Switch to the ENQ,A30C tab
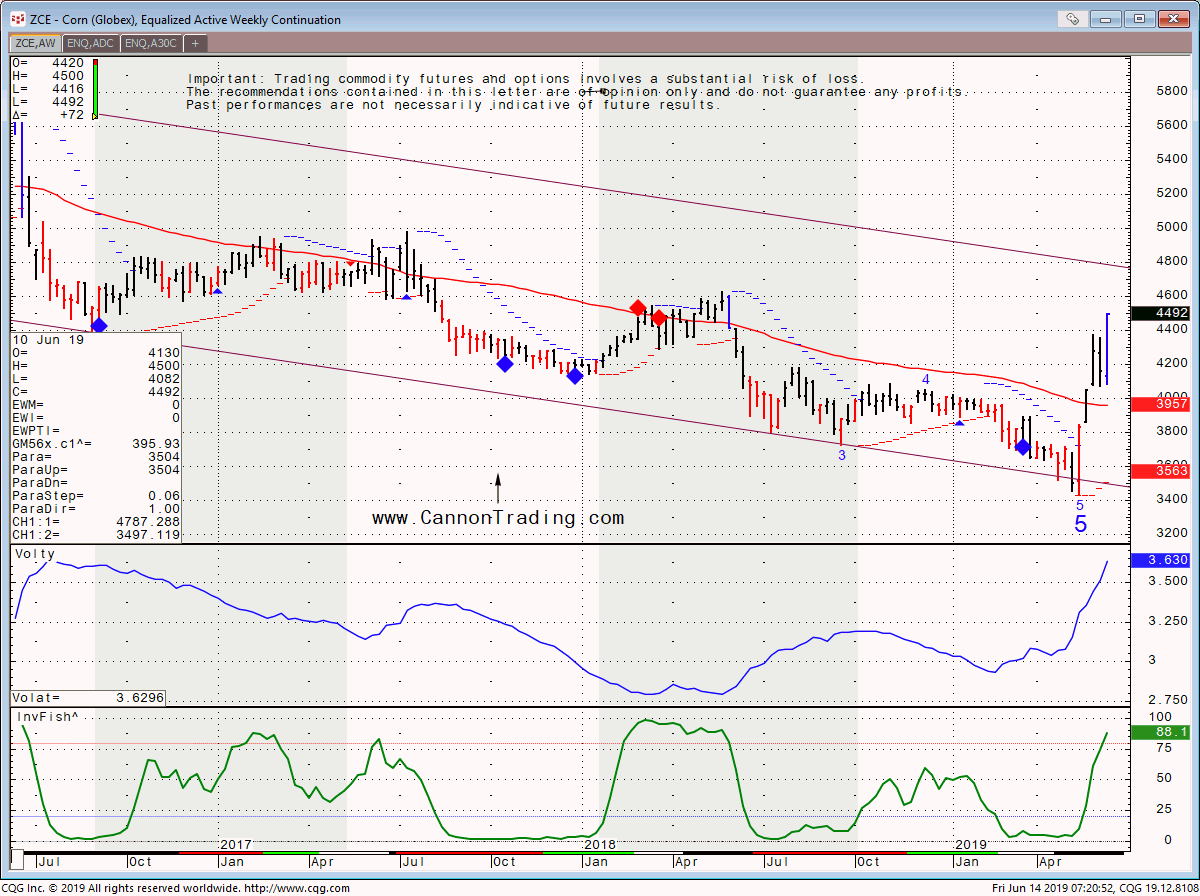This screenshot has height=896, width=1200. (150, 43)
